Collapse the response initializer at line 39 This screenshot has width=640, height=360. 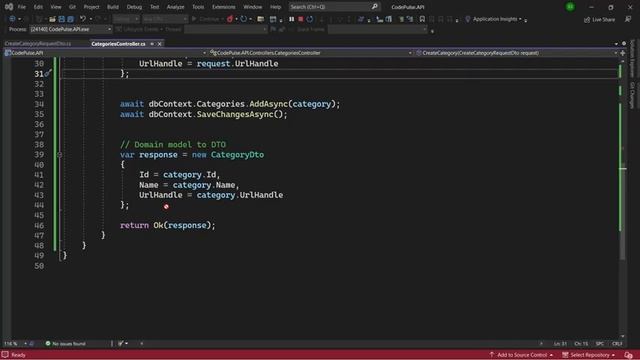[x=60, y=155]
